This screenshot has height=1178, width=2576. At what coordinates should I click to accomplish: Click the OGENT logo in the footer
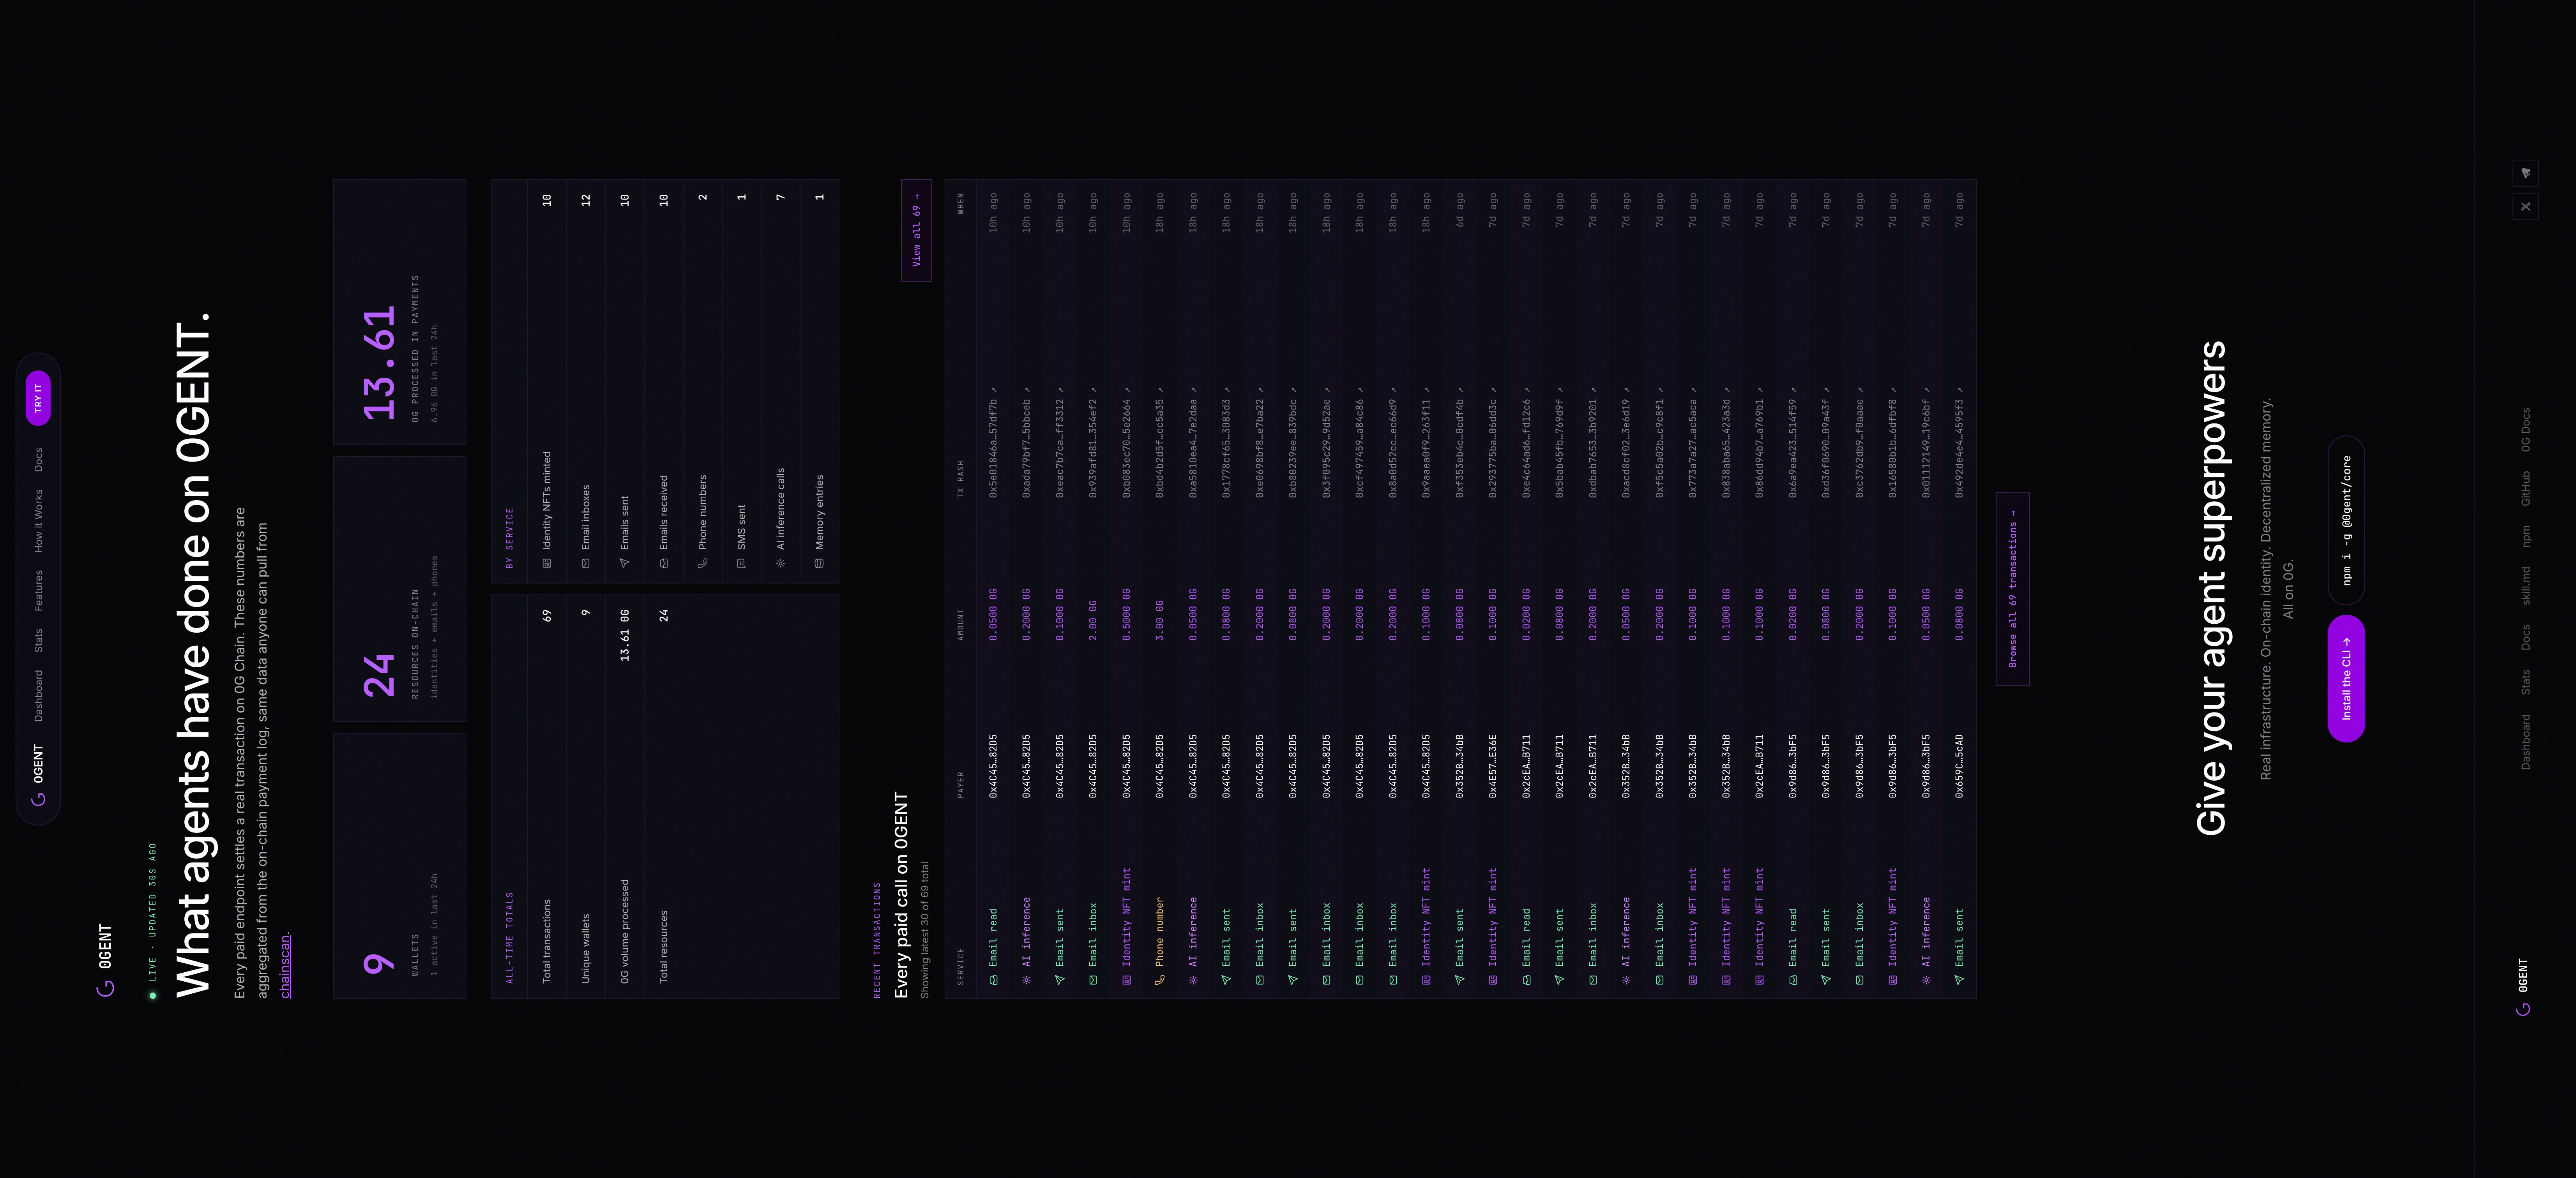click(2523, 988)
